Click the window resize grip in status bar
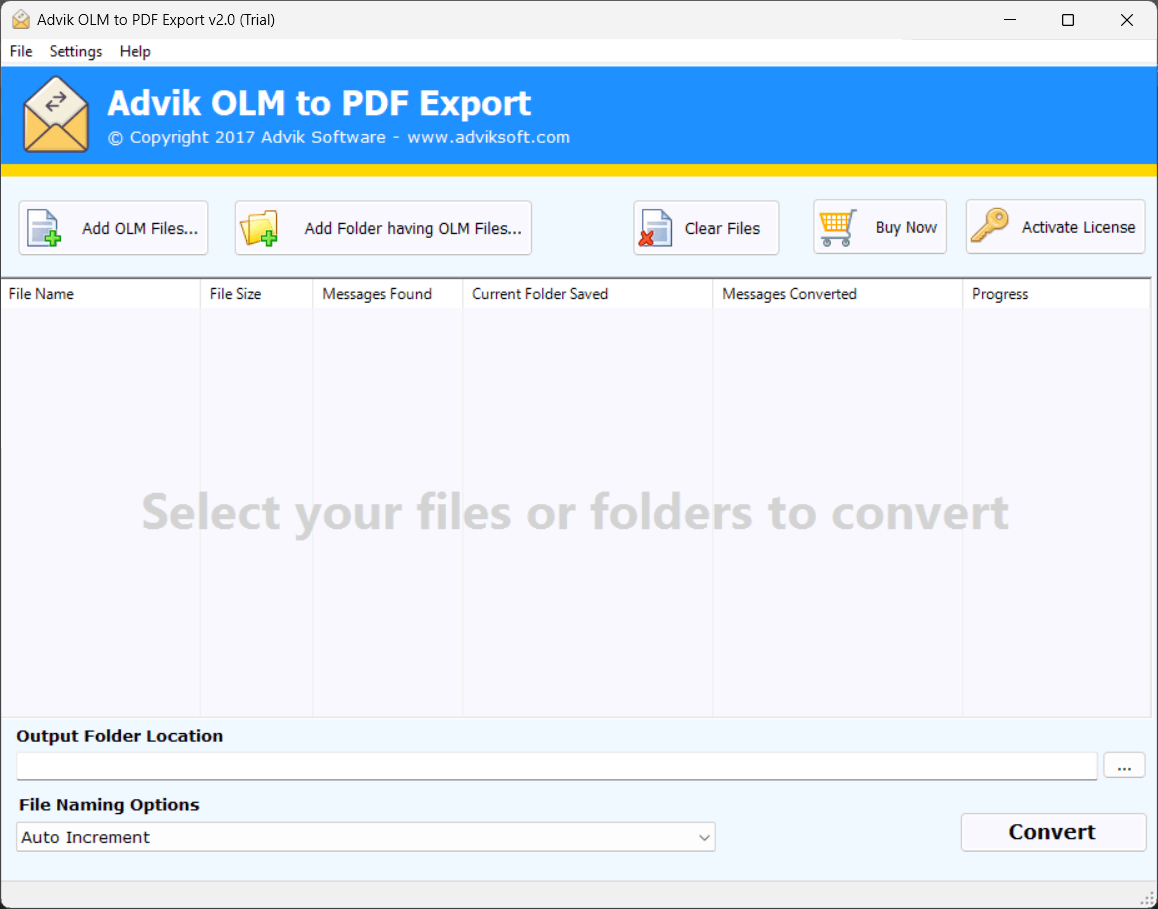The height and width of the screenshot is (909, 1158). click(x=1147, y=899)
